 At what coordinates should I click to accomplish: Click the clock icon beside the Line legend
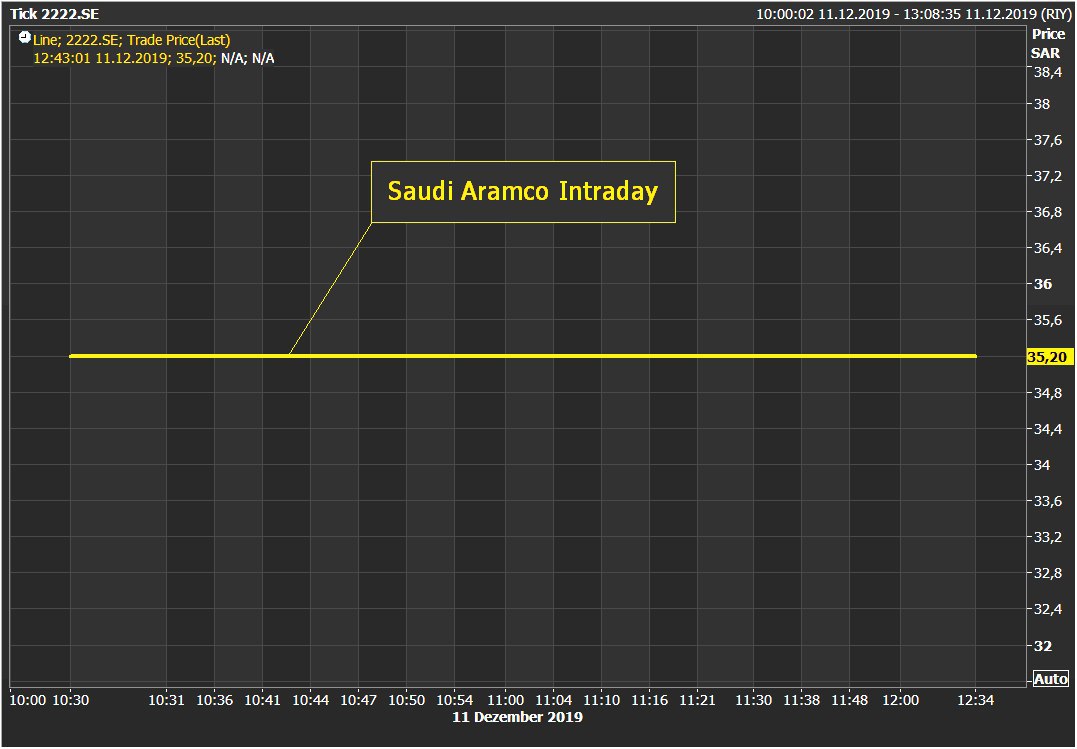tap(25, 36)
